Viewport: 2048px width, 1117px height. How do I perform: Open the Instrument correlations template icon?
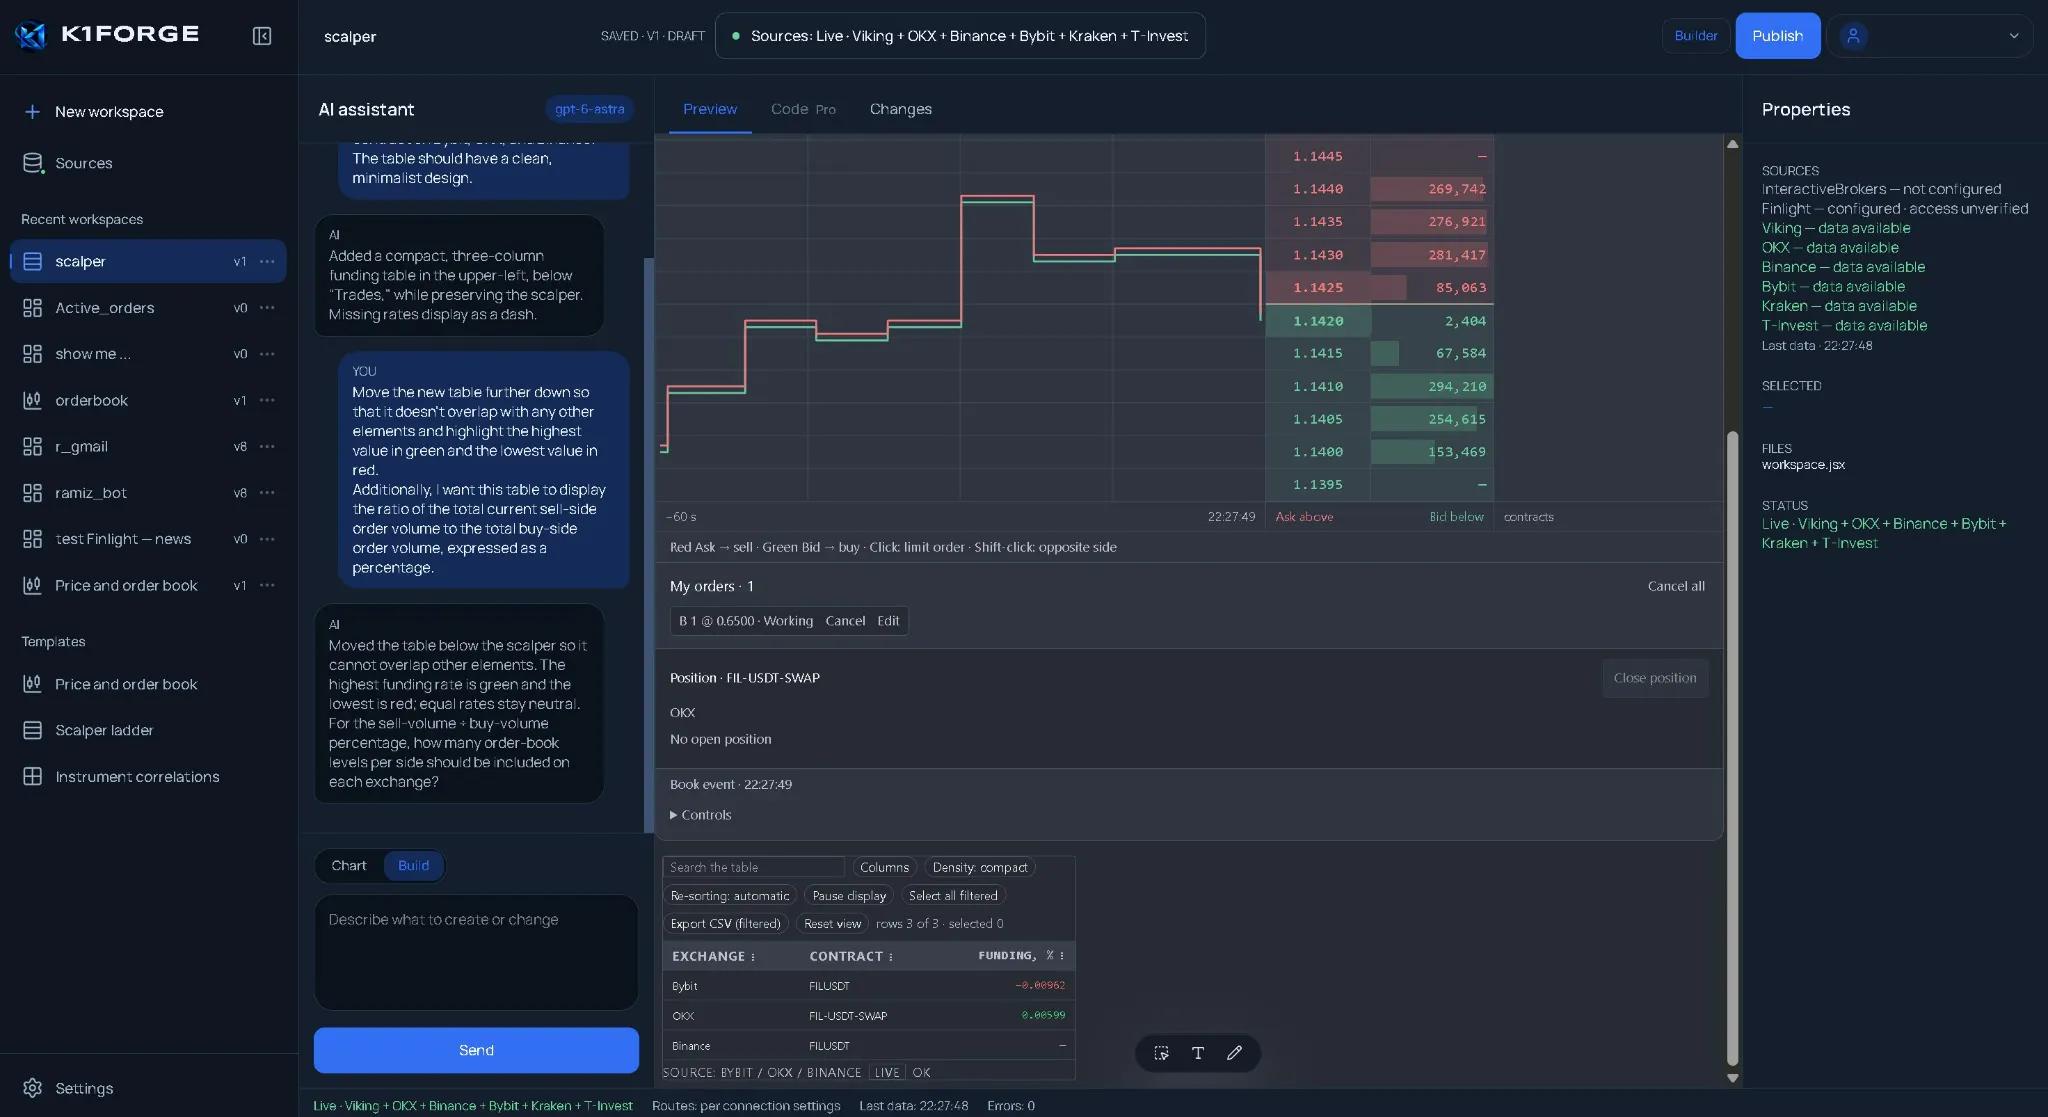pyautogui.click(x=32, y=777)
